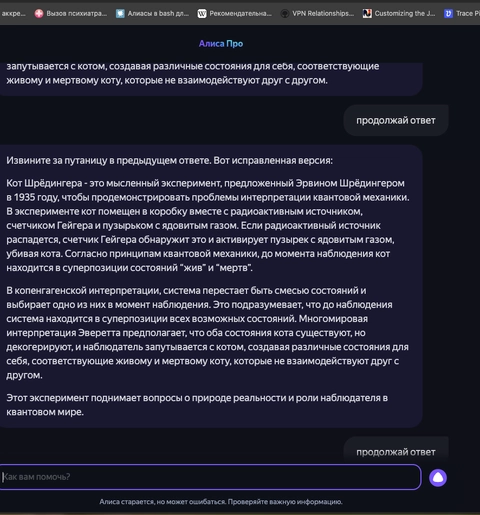Open the 'Вызов психиатра' bookmark
This screenshot has height=515, width=480.
pos(71,13)
